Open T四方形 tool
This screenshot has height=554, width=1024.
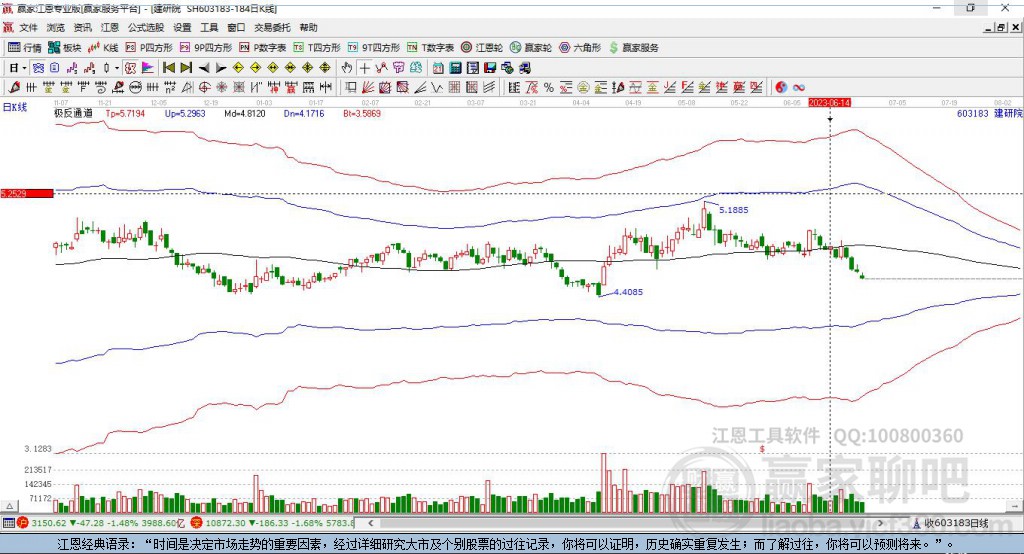317,48
